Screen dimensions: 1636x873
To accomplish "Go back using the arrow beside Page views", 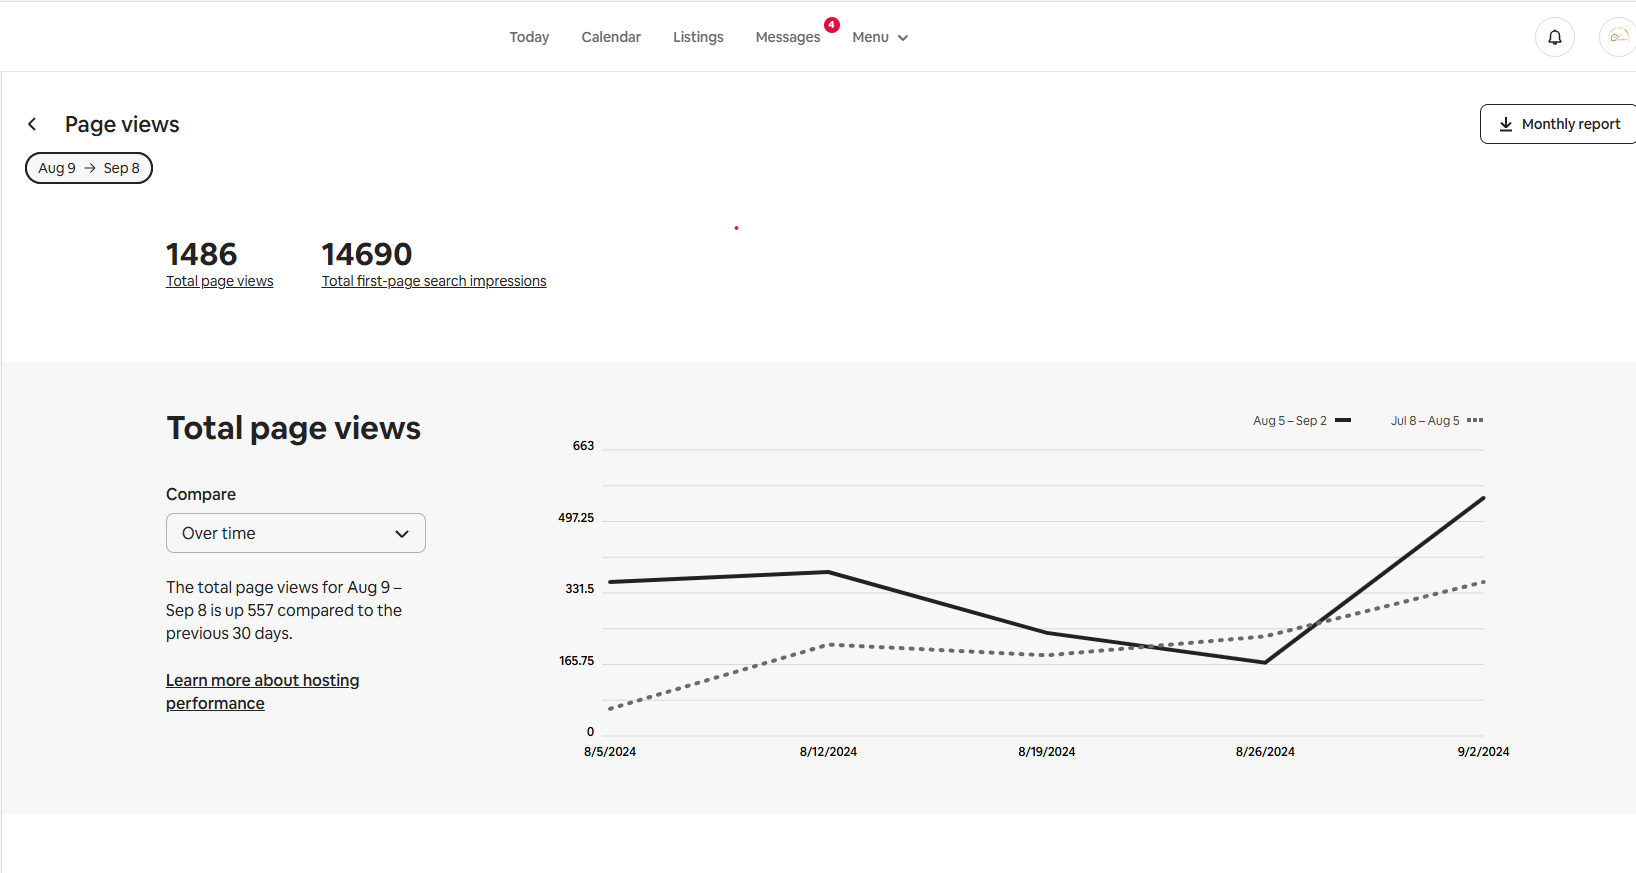I will [x=32, y=124].
